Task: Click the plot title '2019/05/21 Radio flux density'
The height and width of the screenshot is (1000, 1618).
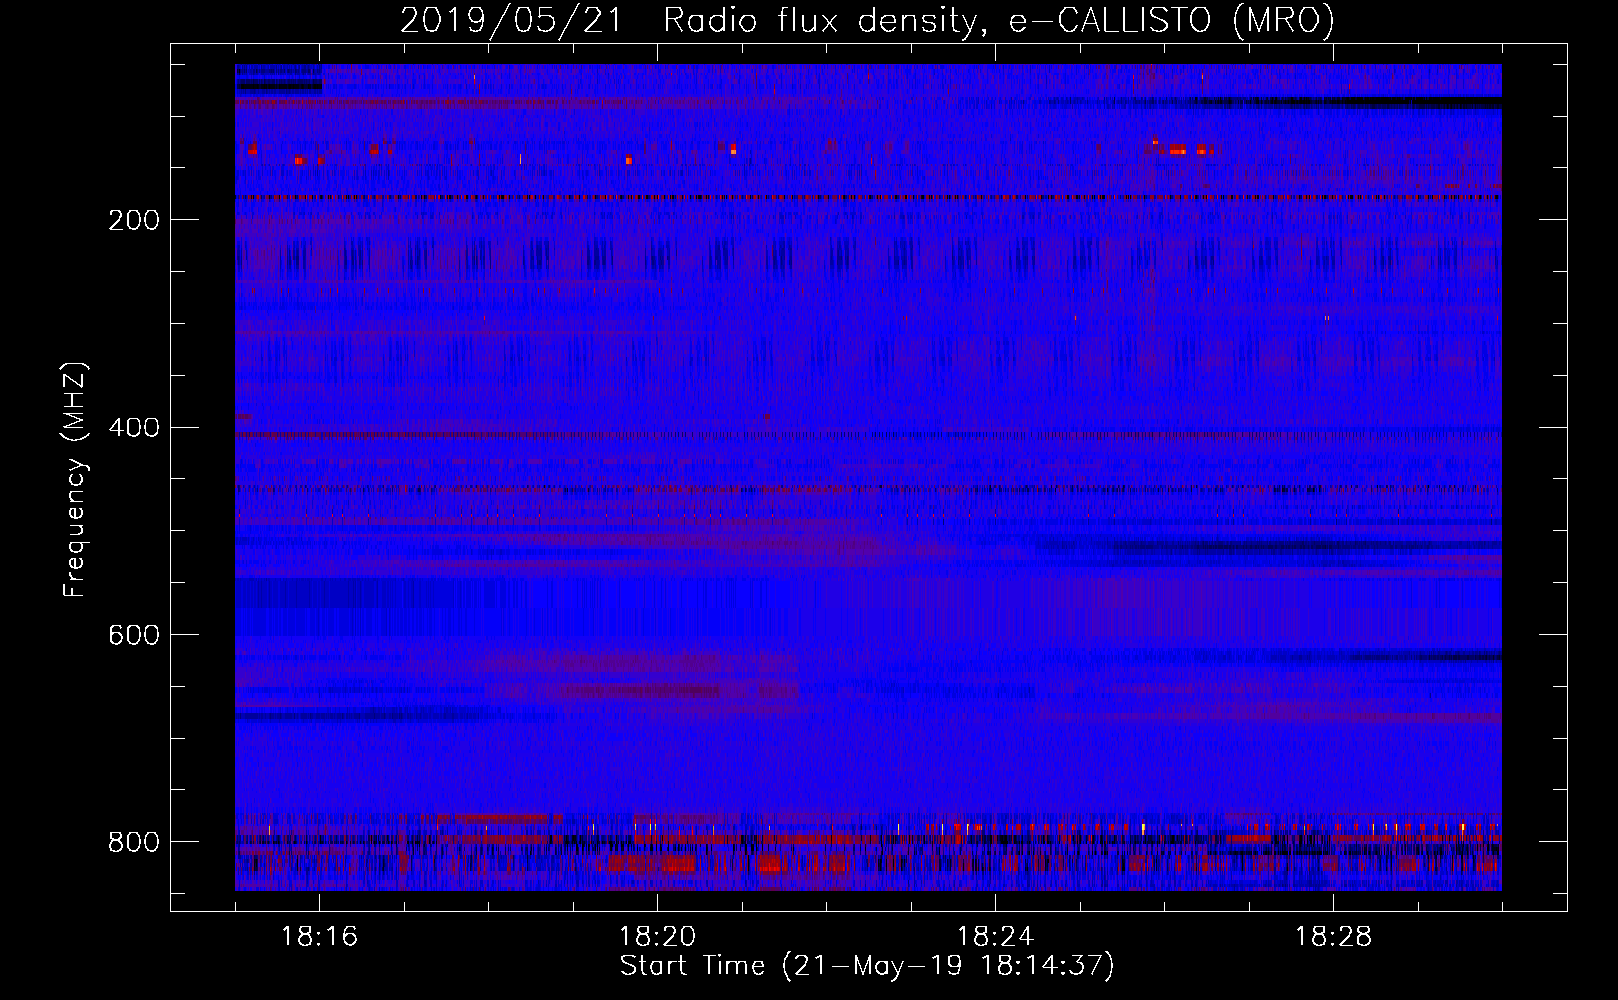Action: pos(867,20)
